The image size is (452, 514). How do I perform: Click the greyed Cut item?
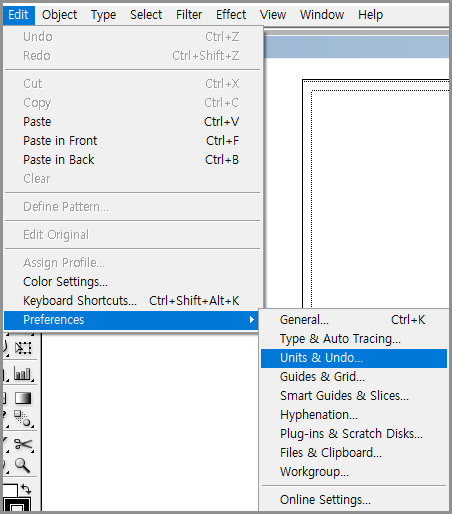(x=131, y=84)
